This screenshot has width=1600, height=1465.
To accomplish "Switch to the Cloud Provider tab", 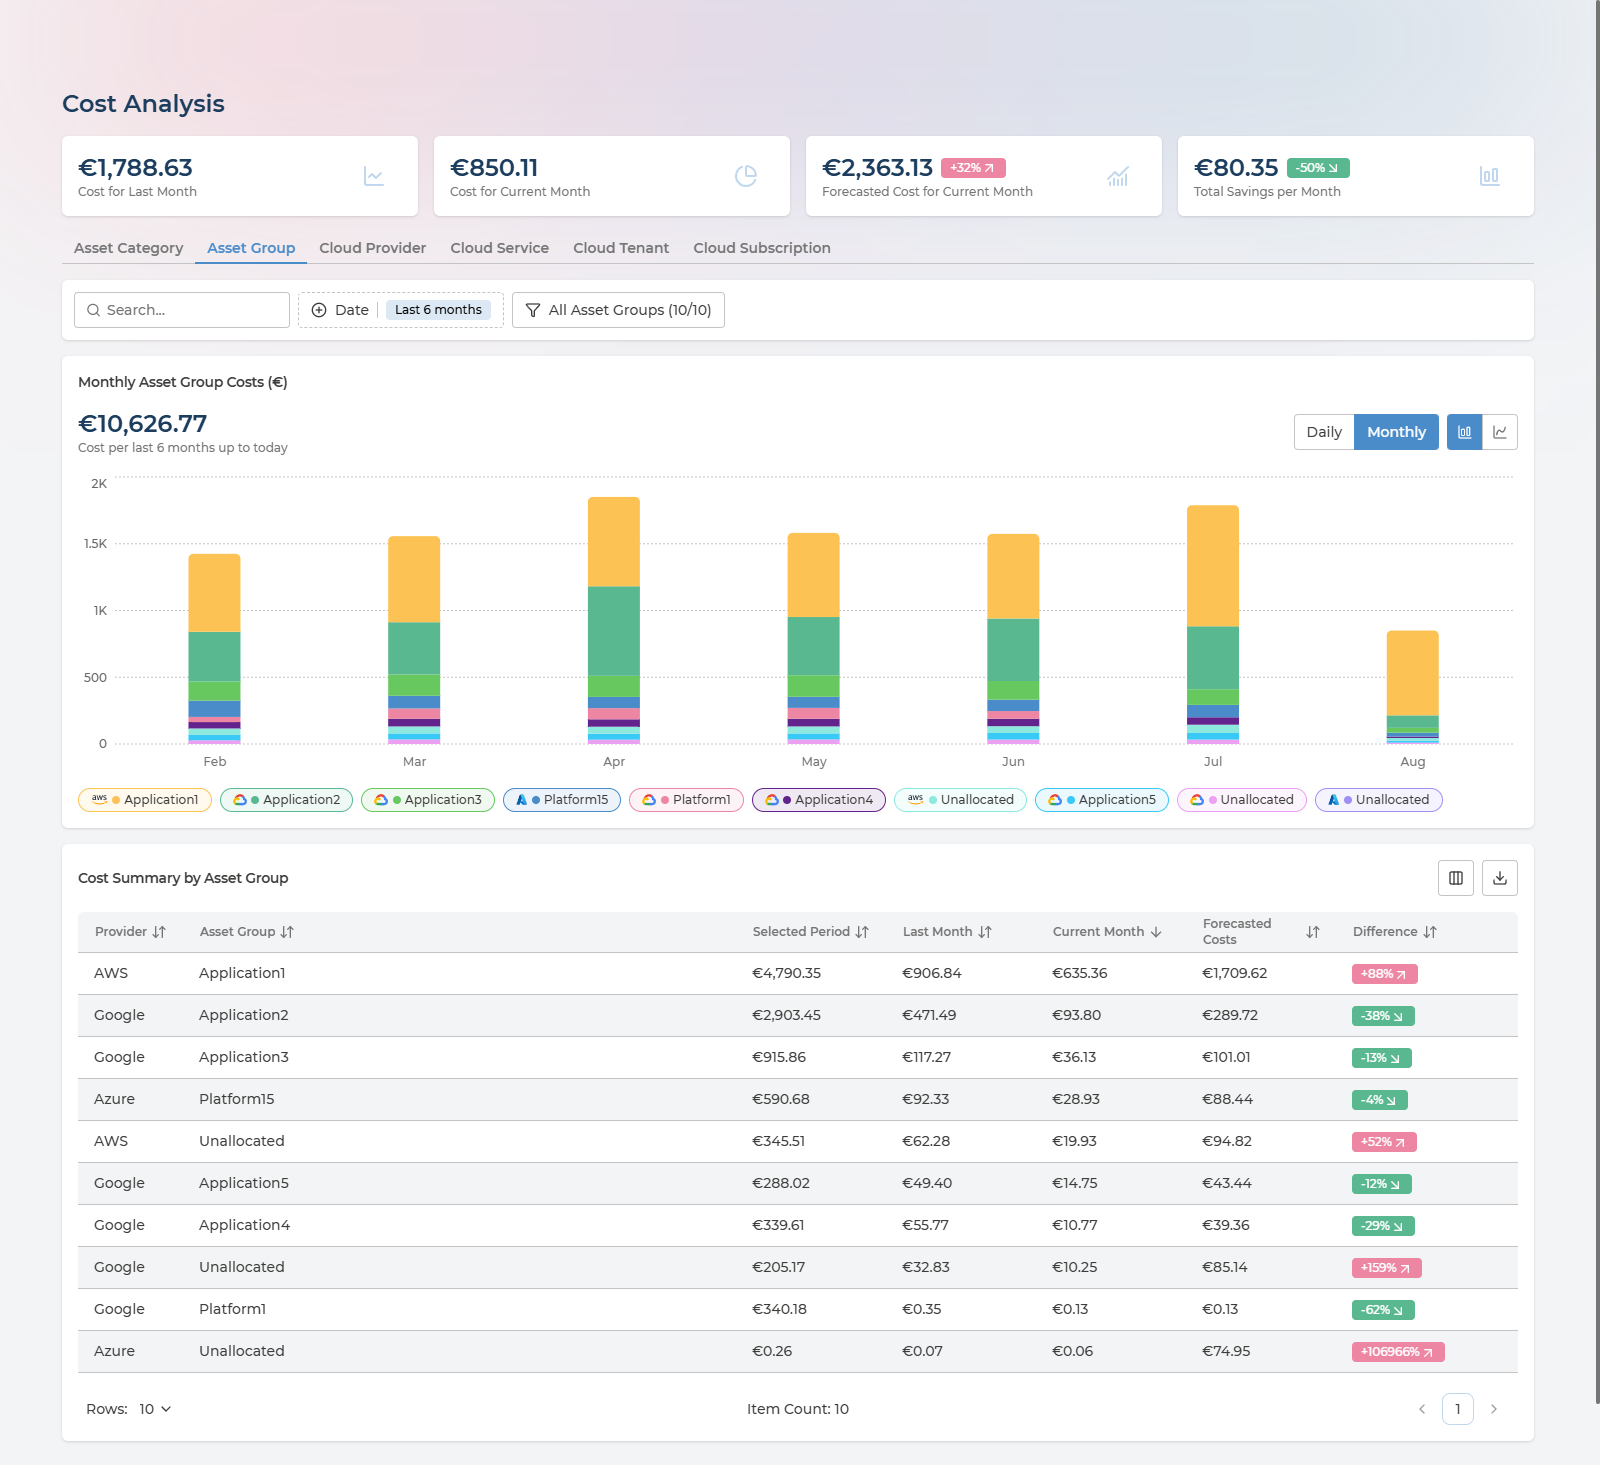I will coord(372,248).
